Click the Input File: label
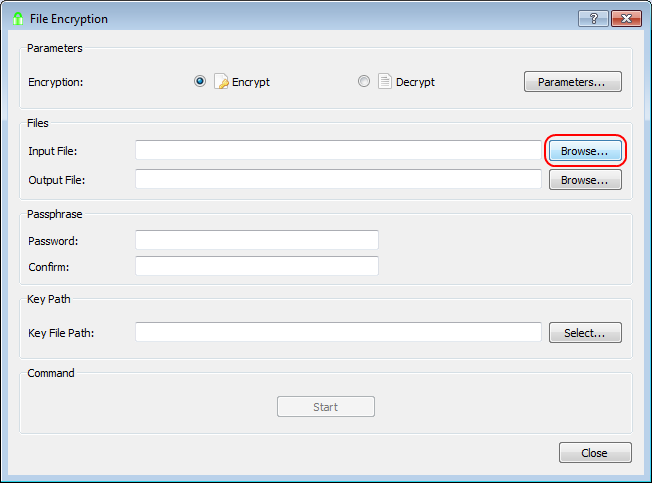The height and width of the screenshot is (483, 652). point(53,151)
